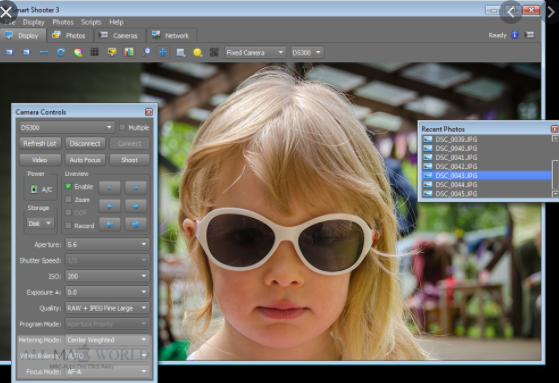Click the QR barcode icon in toolbar
The image size is (559, 383).
point(214,52)
